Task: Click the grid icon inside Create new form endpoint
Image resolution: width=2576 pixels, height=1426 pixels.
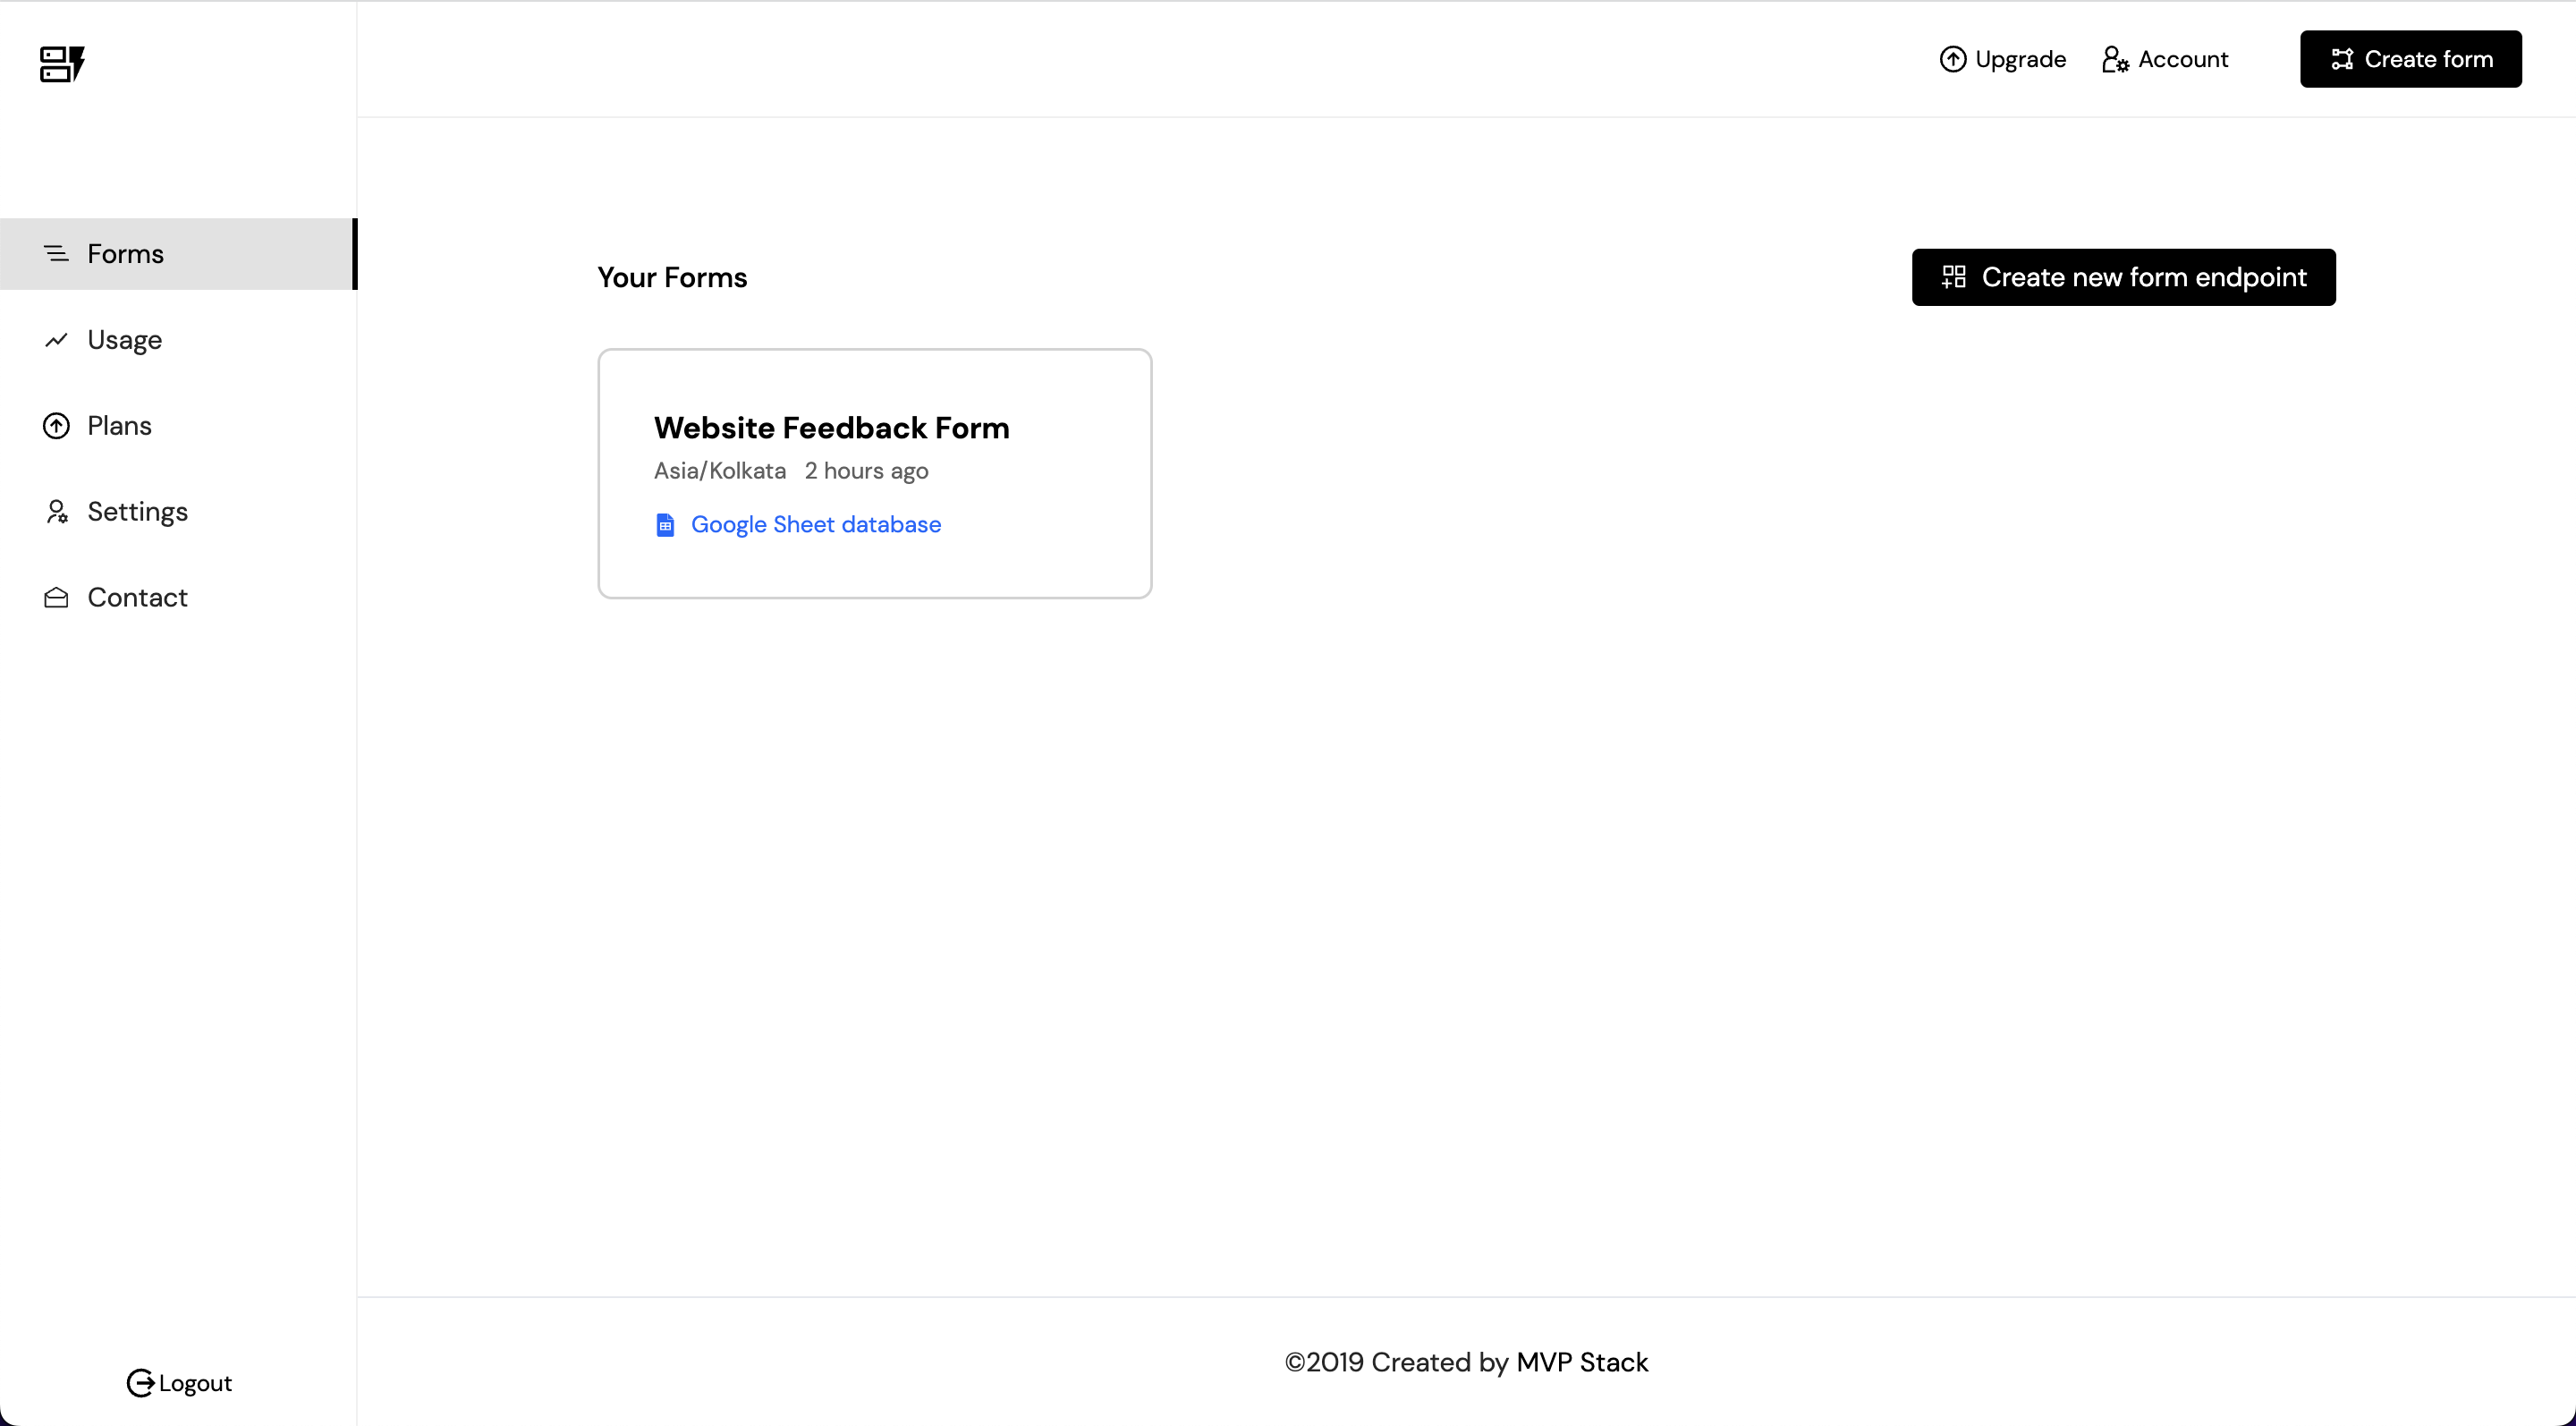Action: [1954, 277]
